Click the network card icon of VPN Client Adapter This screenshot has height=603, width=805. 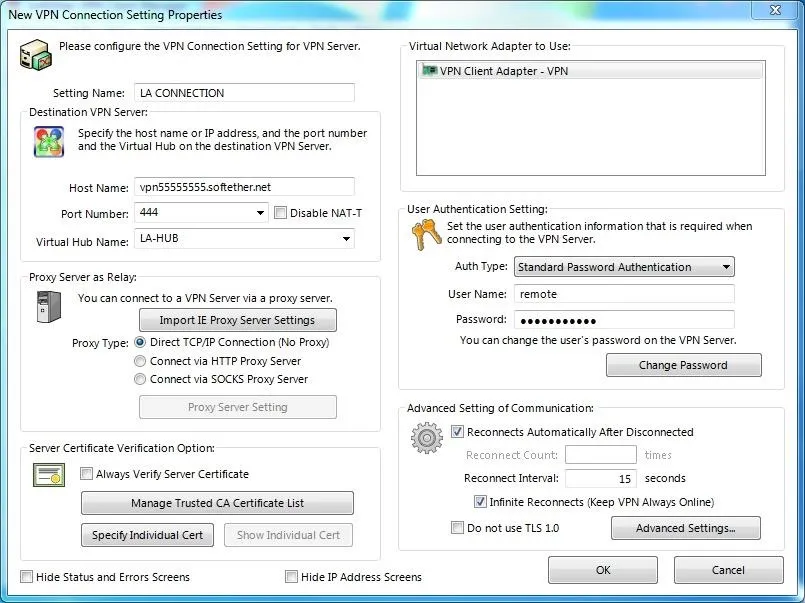pos(429,70)
